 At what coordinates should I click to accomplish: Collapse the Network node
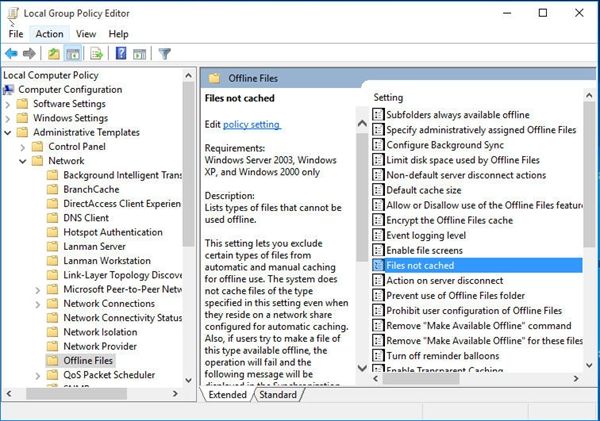click(23, 161)
